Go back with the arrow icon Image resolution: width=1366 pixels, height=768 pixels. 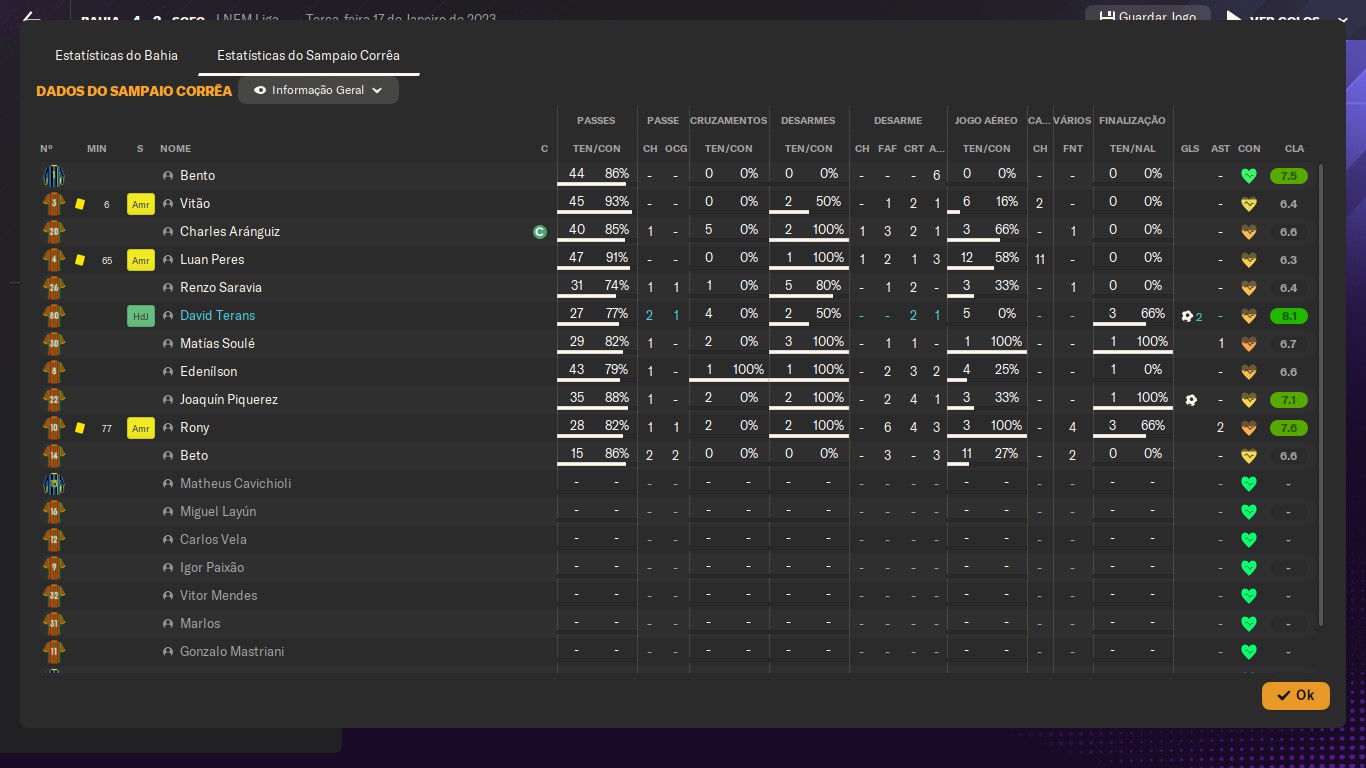click(x=31, y=18)
